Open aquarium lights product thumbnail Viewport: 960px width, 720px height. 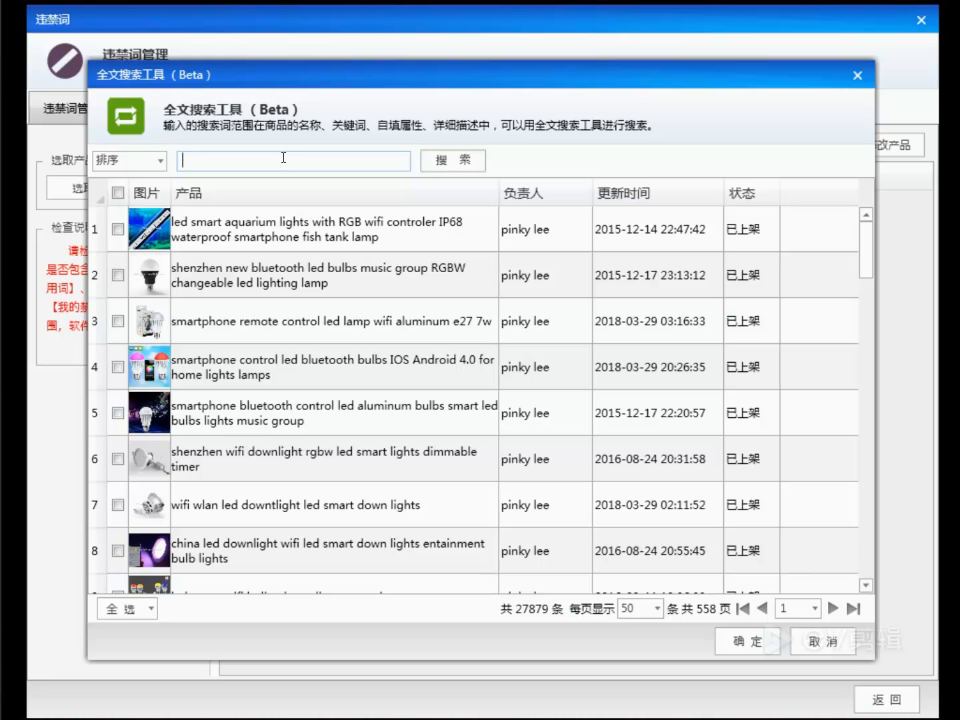[149, 229]
